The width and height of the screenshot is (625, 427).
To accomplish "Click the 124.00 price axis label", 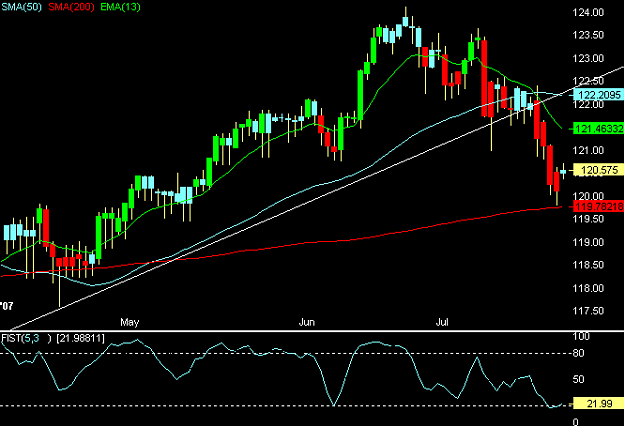I will 588,13.
